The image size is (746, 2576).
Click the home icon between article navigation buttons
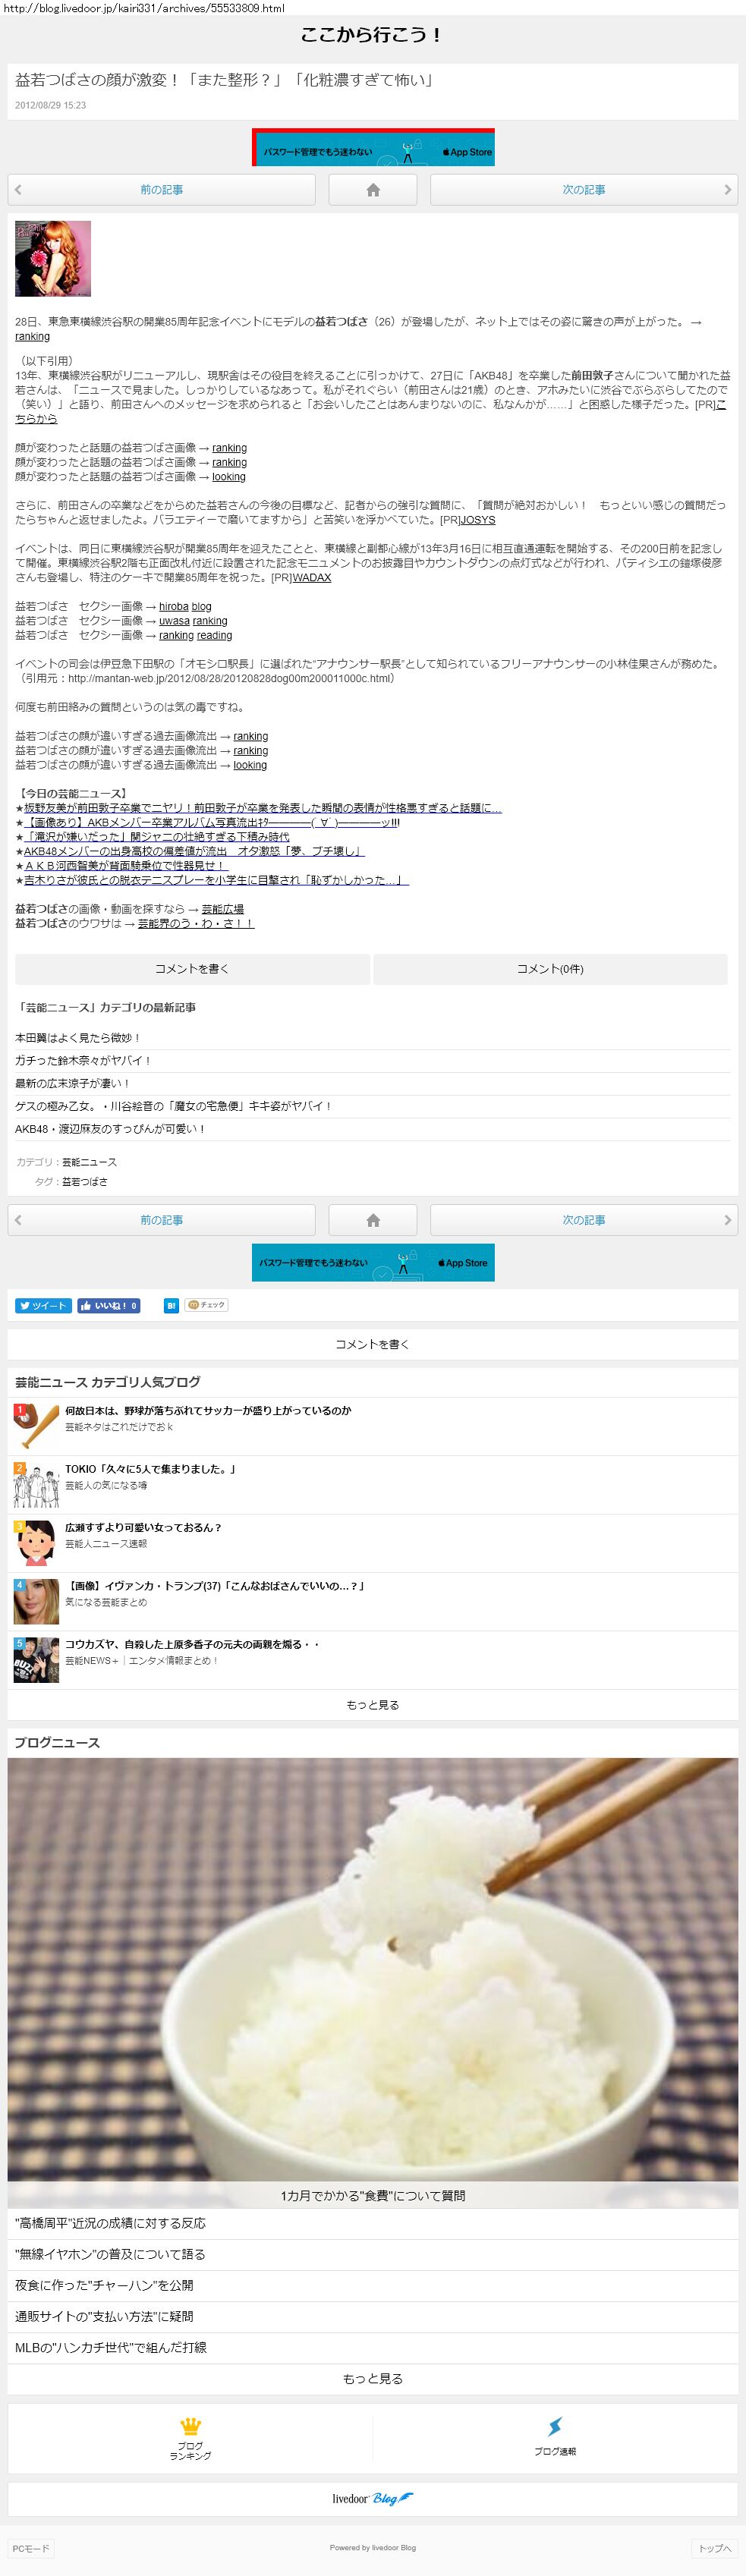click(373, 190)
